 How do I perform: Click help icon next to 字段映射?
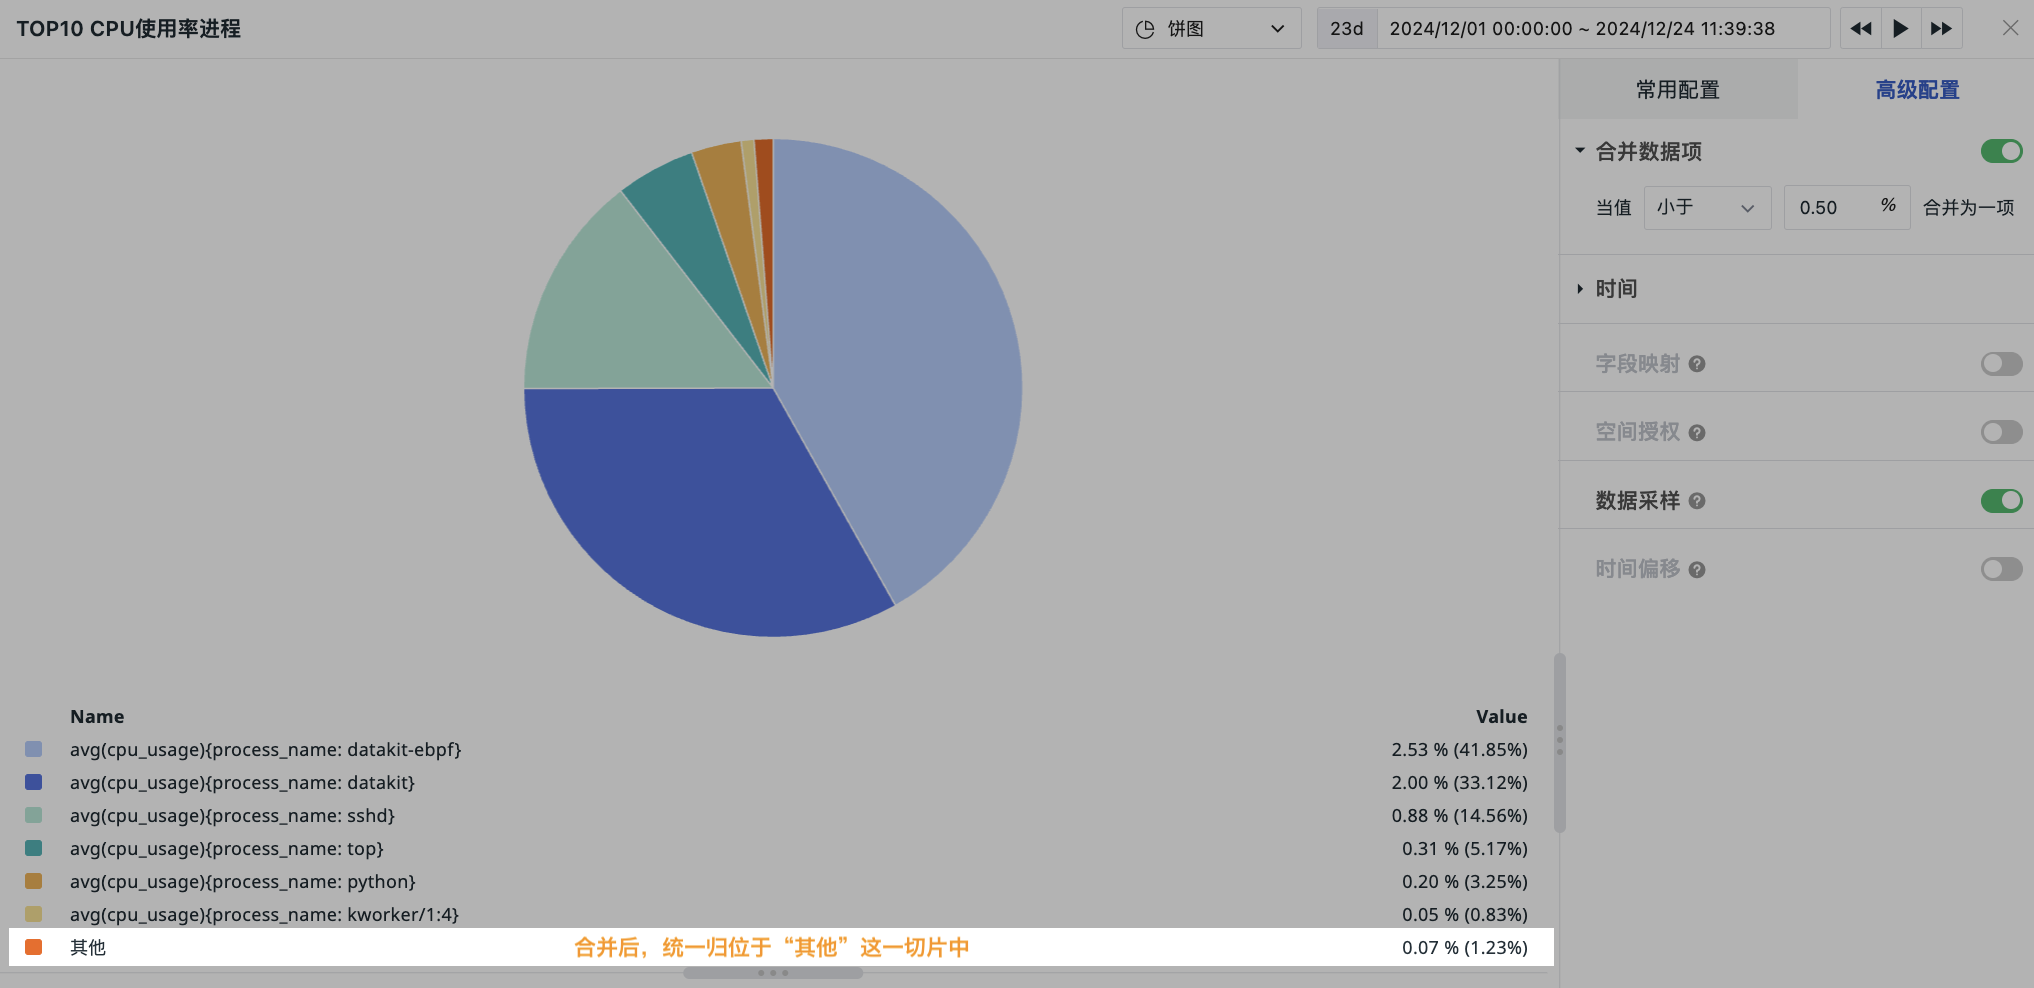(x=1697, y=364)
